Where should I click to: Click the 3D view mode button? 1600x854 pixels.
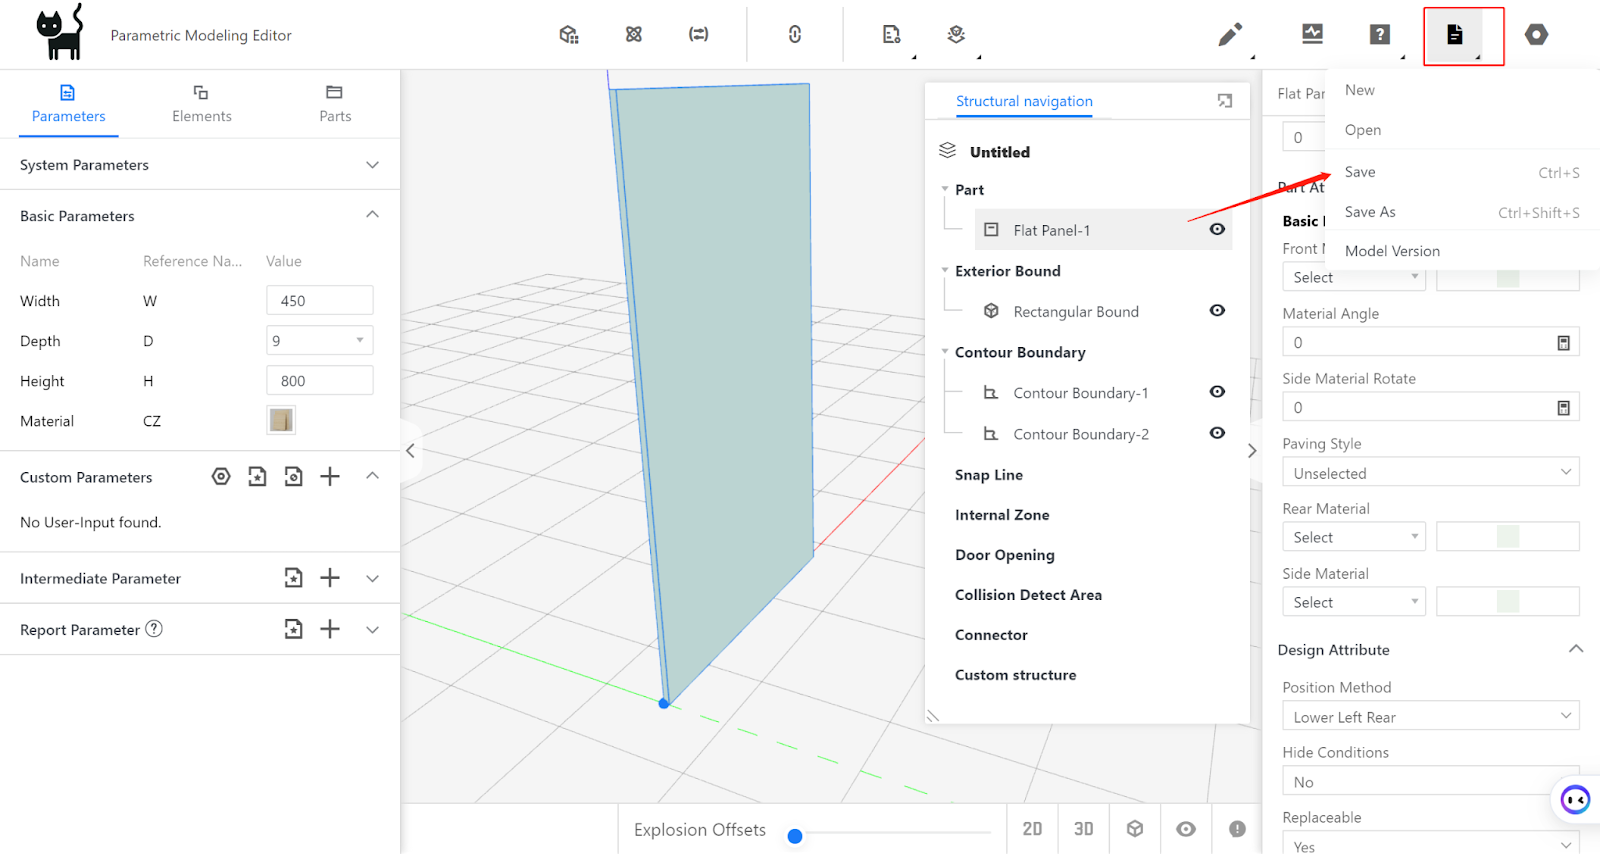pos(1083,829)
